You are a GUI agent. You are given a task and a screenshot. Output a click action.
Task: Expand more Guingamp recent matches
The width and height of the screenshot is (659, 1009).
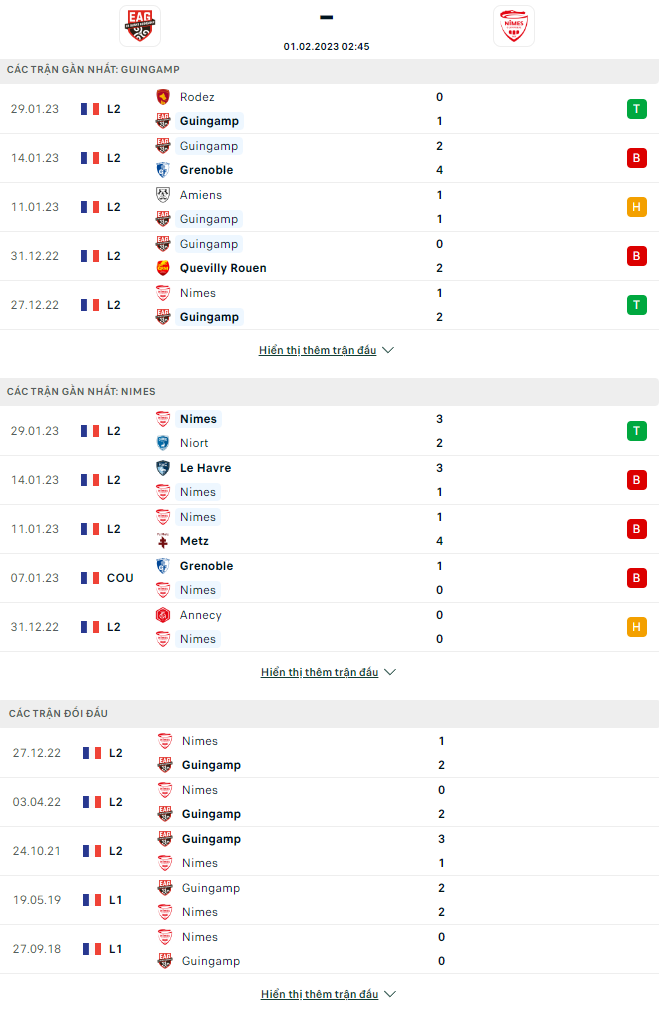tap(326, 350)
